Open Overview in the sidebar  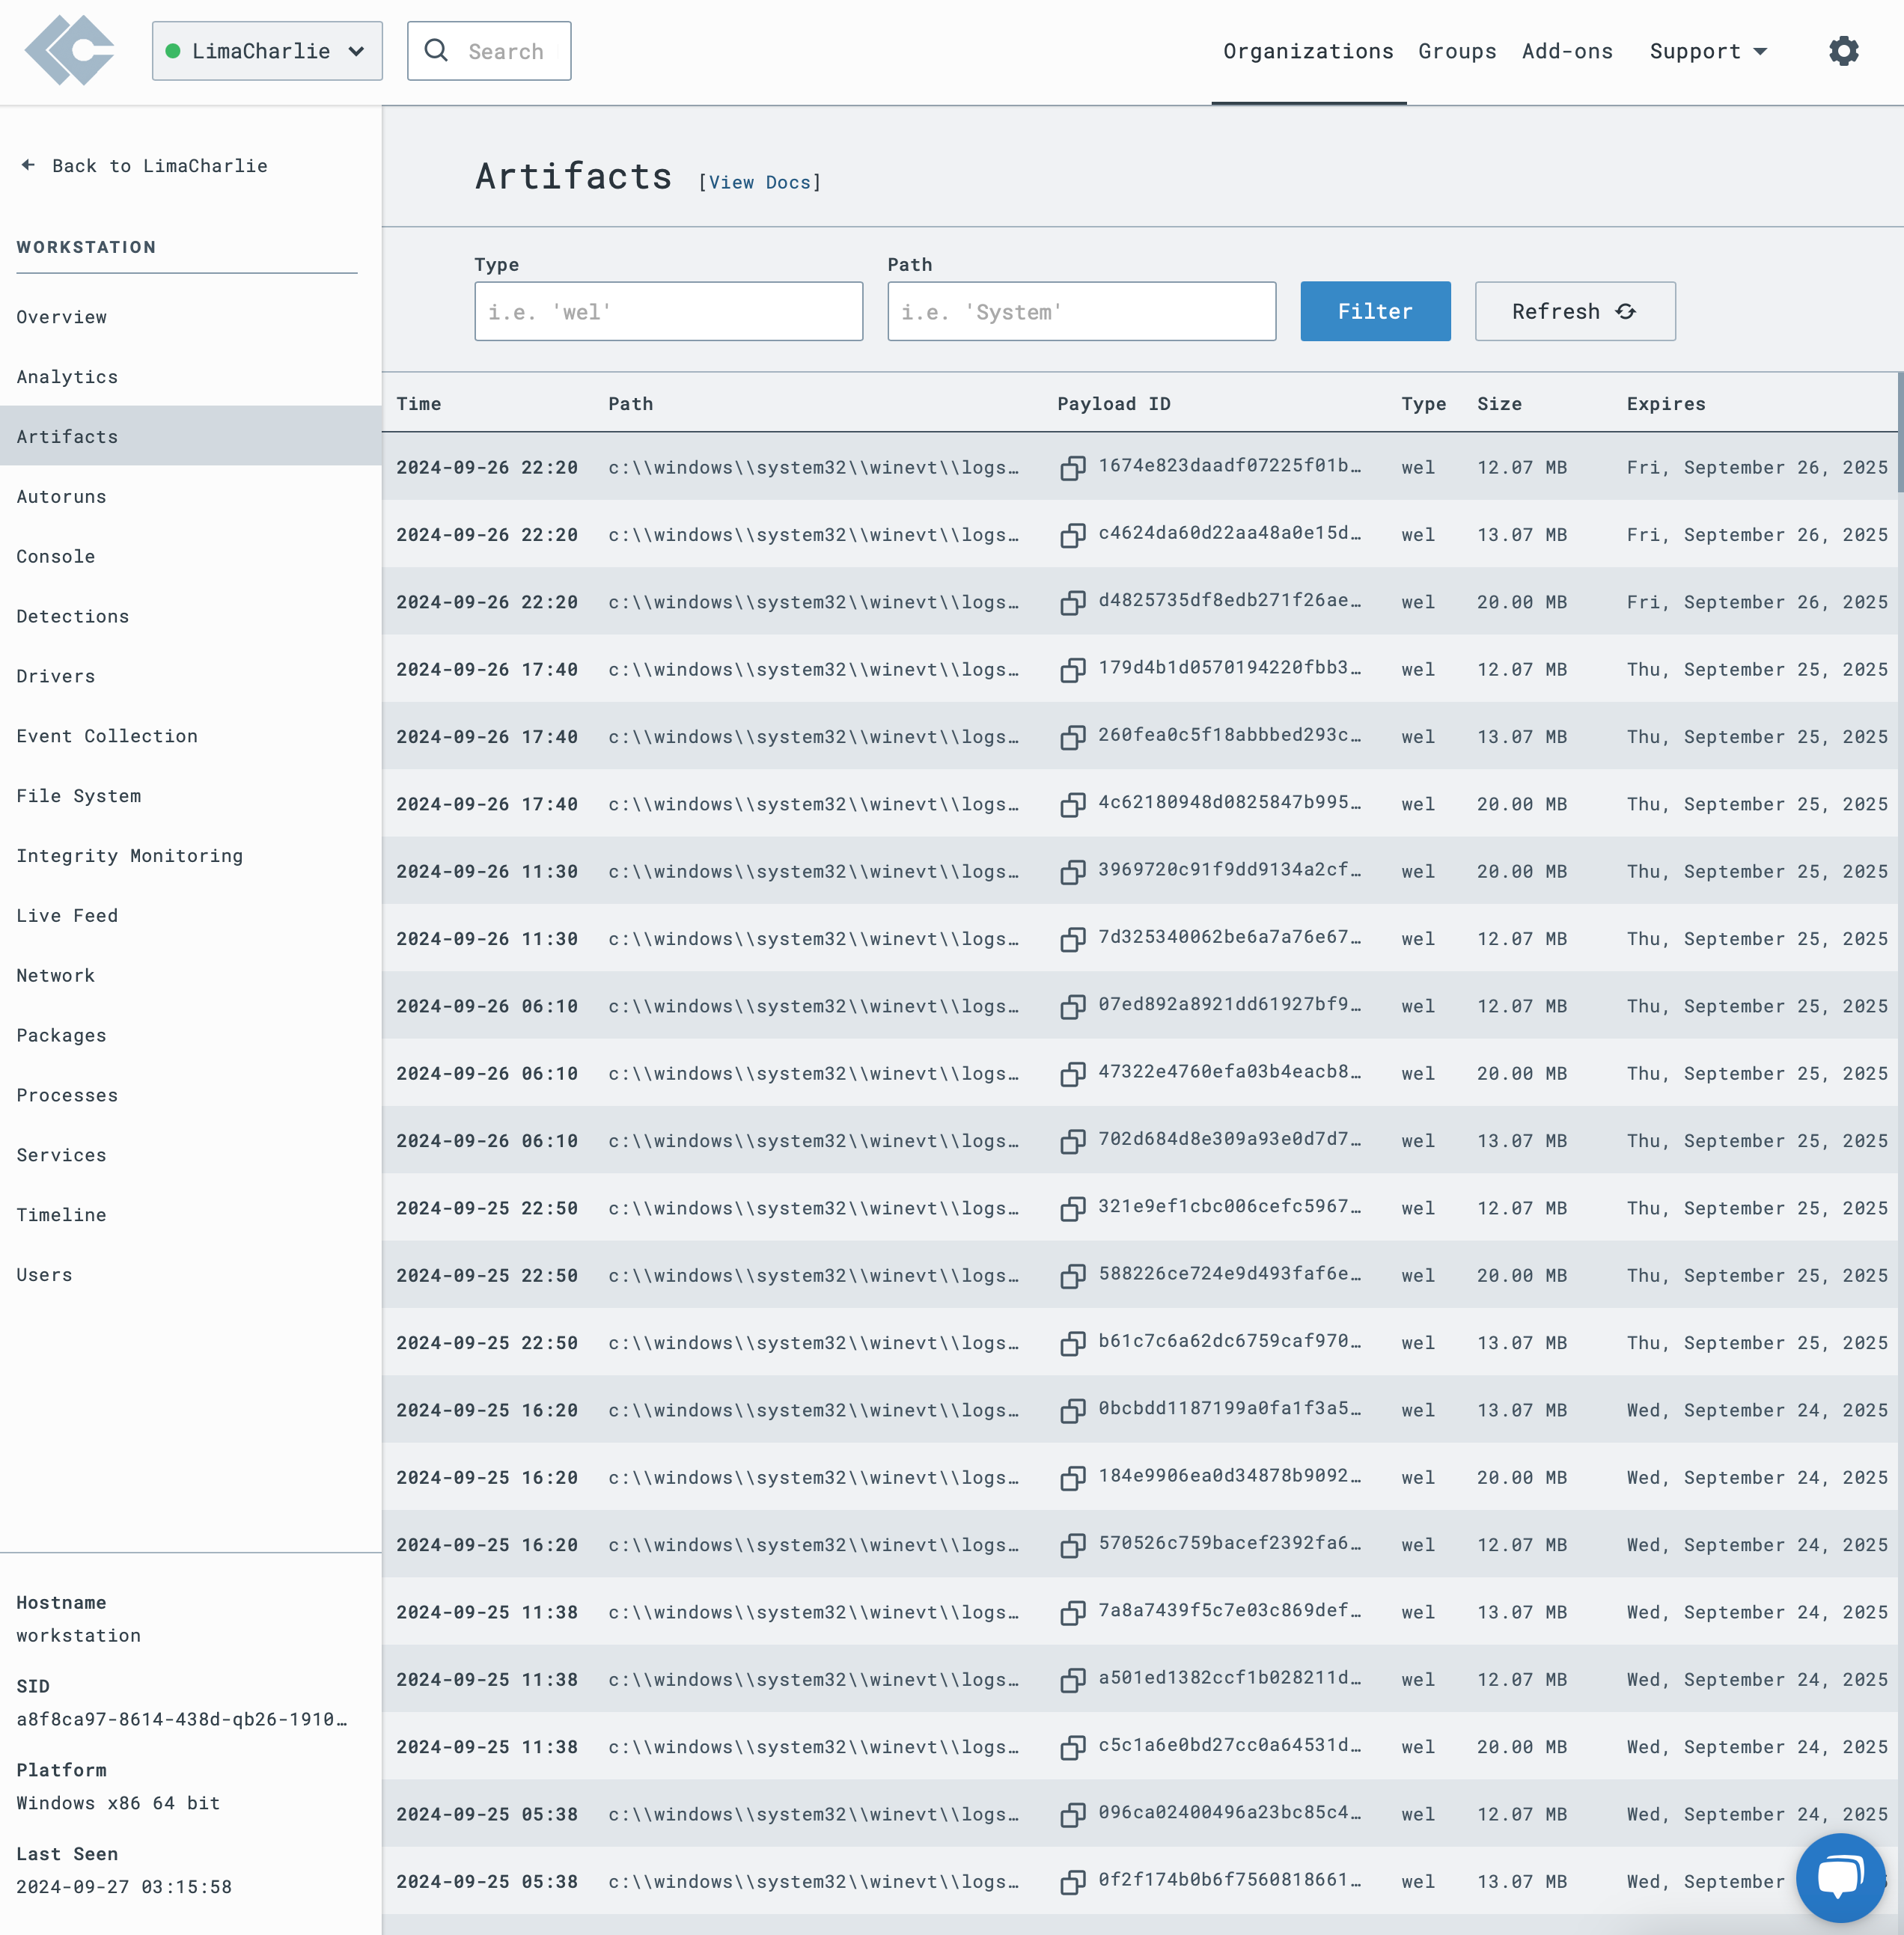pyautogui.click(x=190, y=317)
